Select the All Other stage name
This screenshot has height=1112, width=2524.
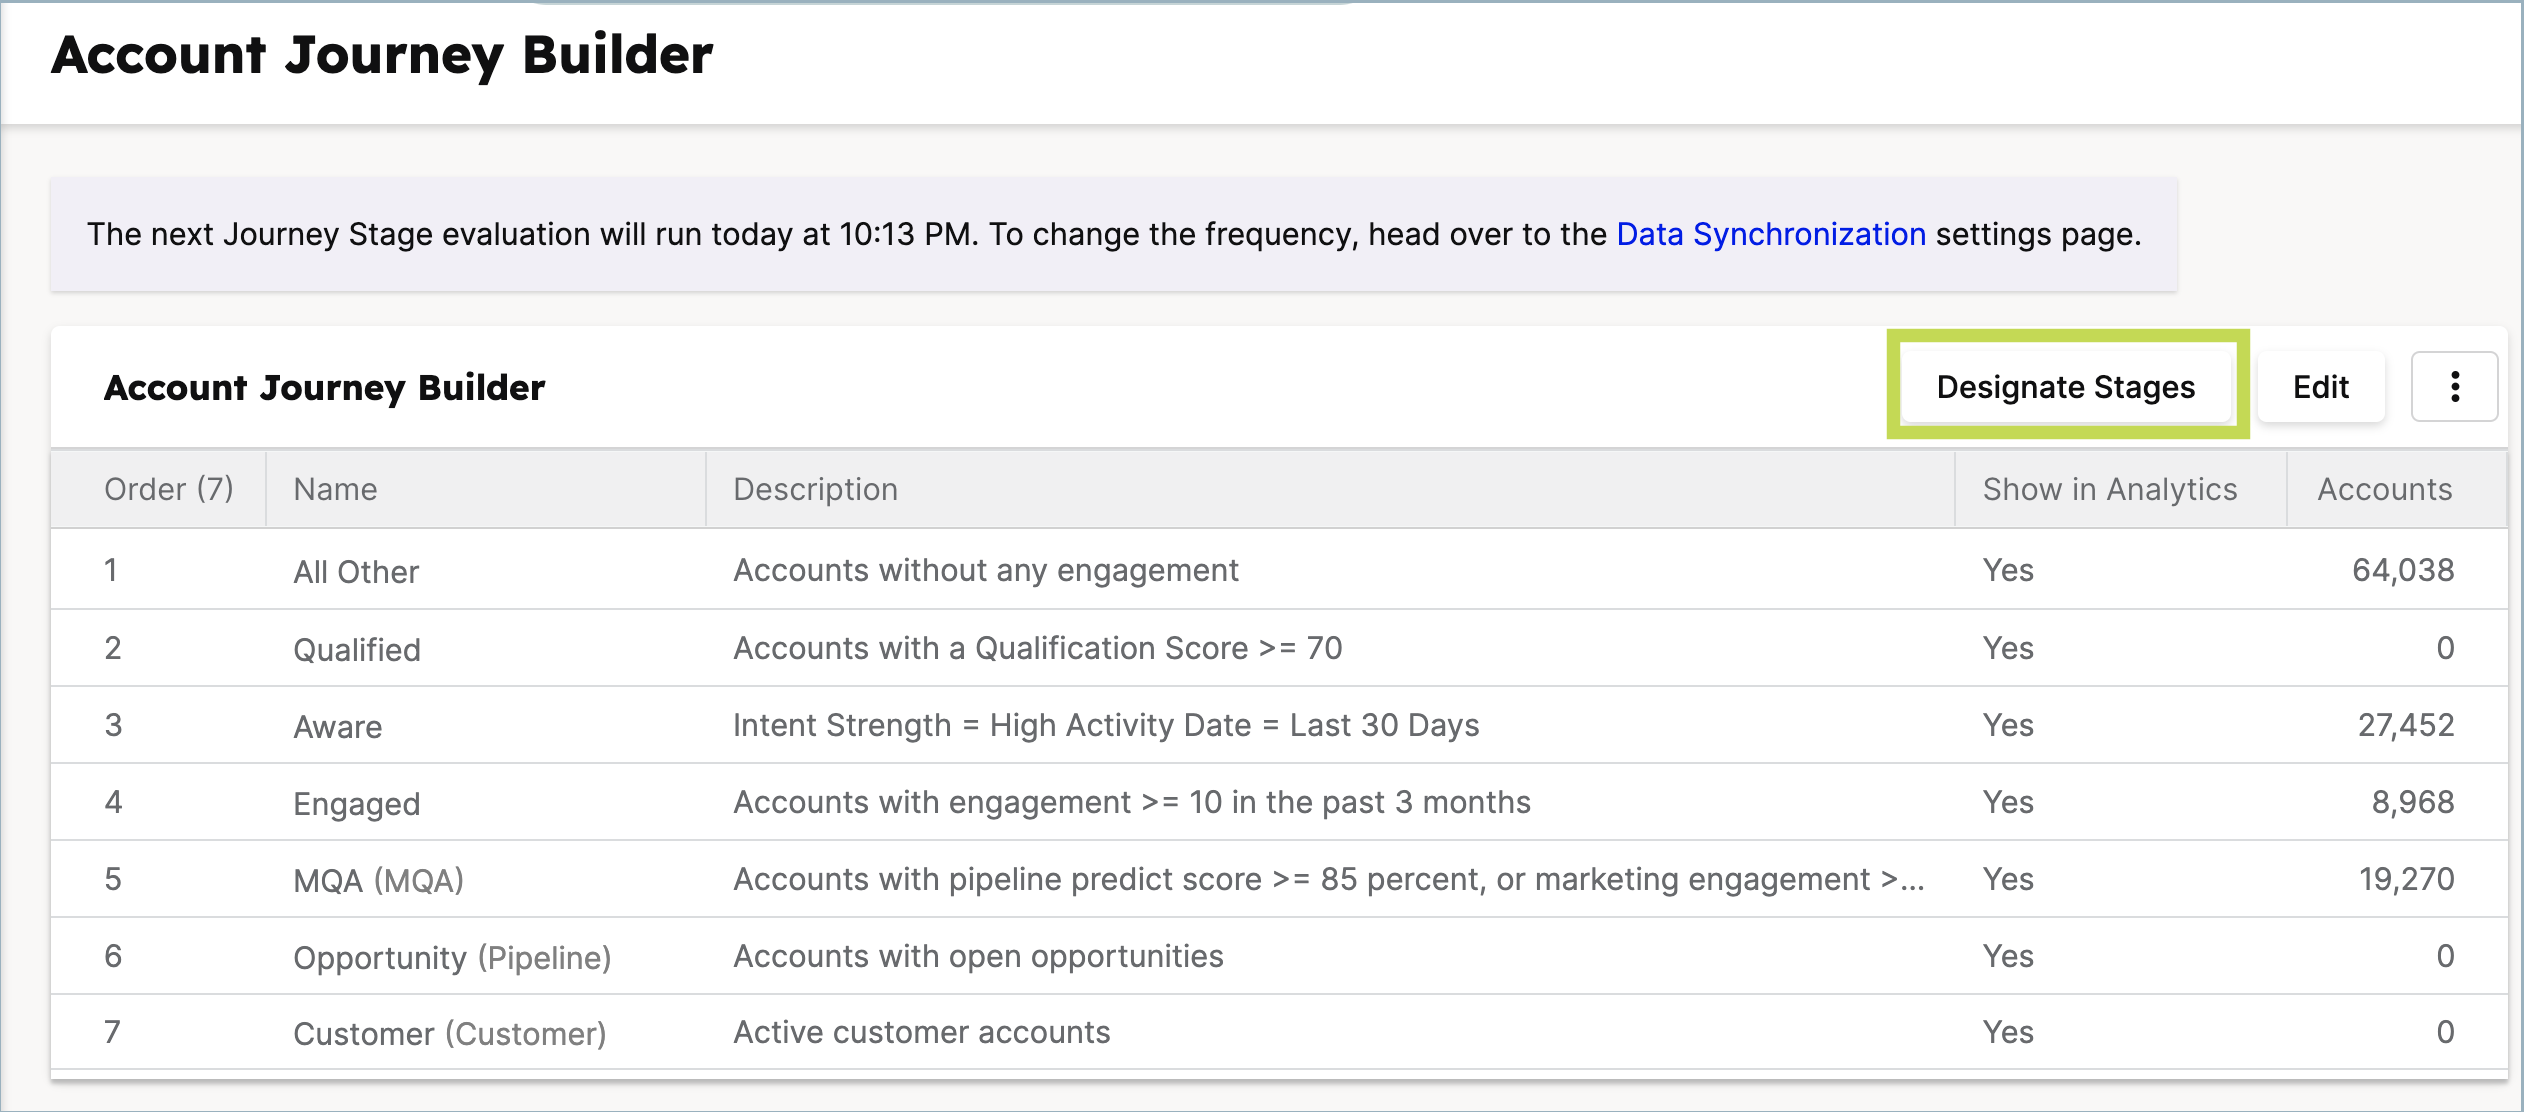[356, 572]
